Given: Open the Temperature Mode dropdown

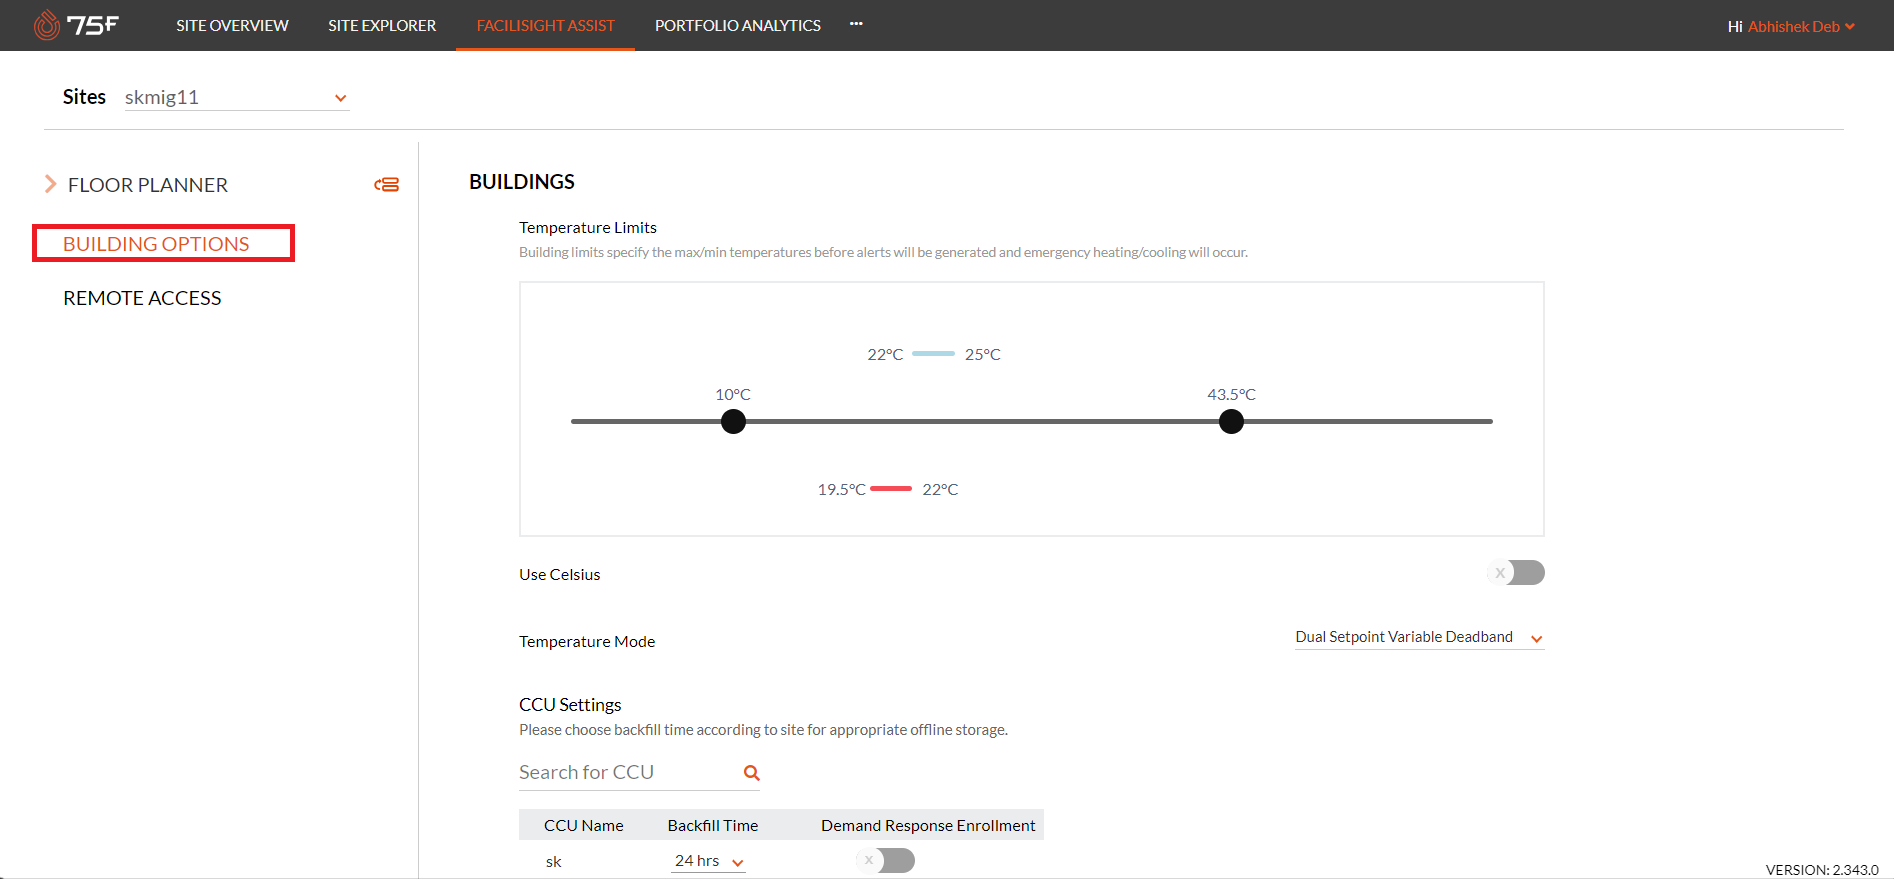Looking at the screenshot, I should [x=1418, y=638].
